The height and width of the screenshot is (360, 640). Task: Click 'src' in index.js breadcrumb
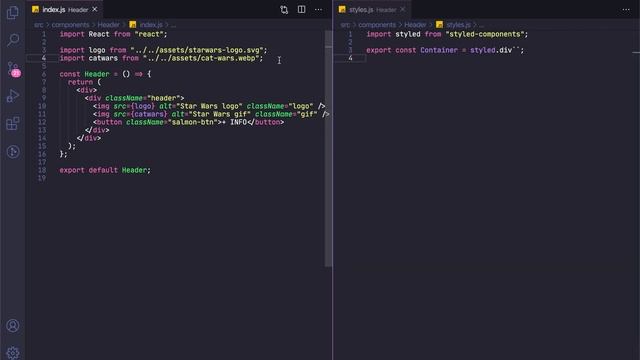38,25
